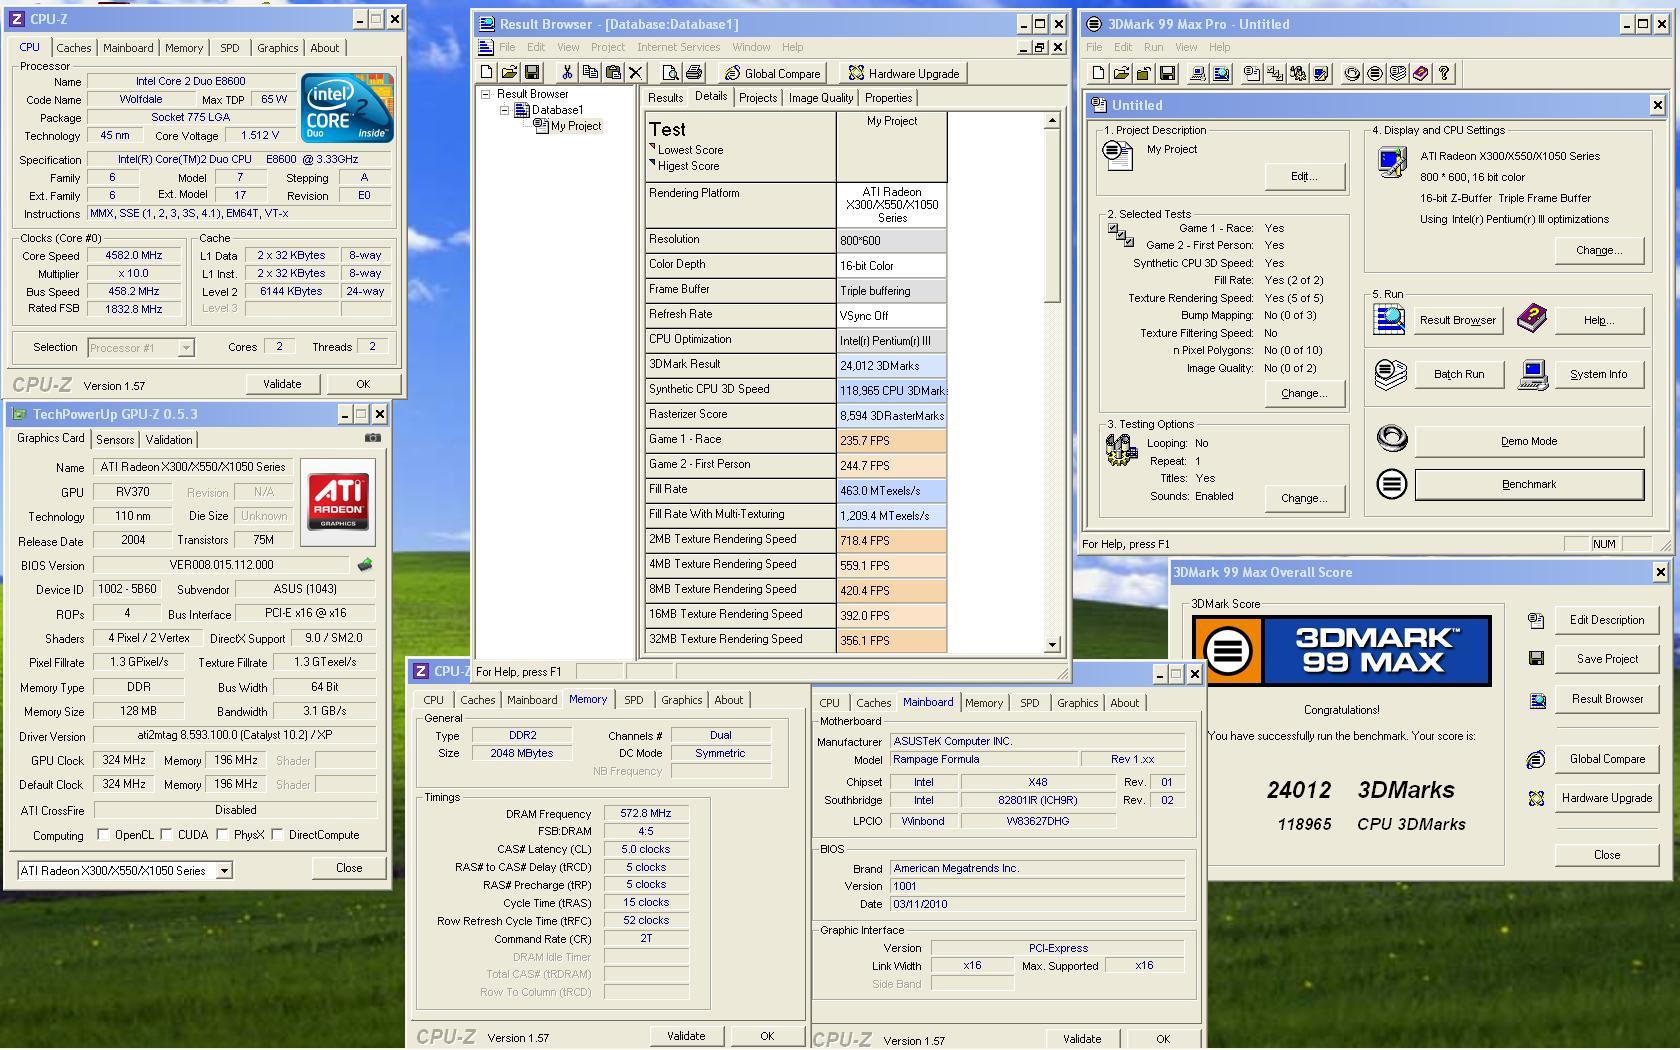Click Result Browser icon in 3DMark toolbar

[x=1221, y=73]
